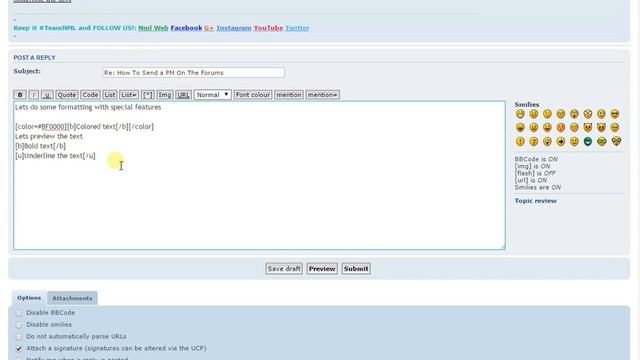The image size is (640, 360).
Task: Insert the confused smiley
Action: [601, 114]
